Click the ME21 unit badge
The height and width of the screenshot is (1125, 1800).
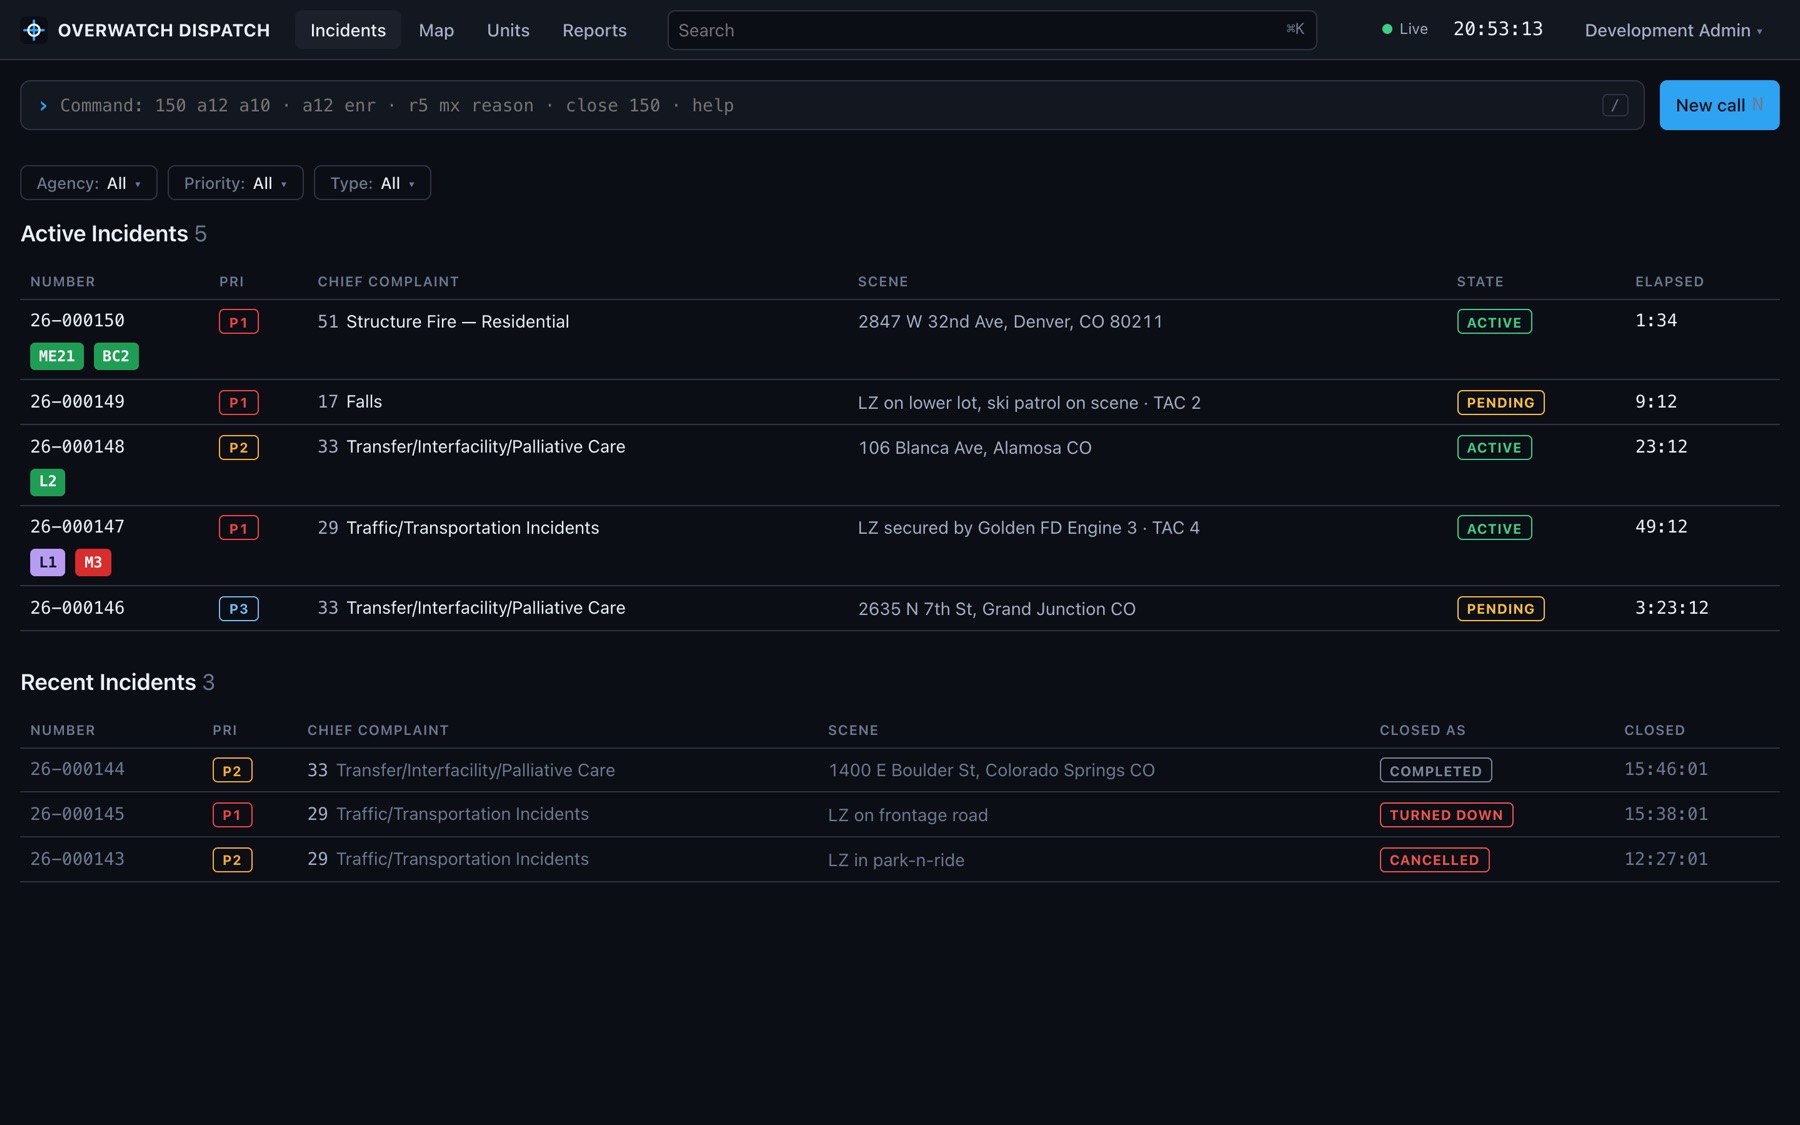(x=57, y=356)
